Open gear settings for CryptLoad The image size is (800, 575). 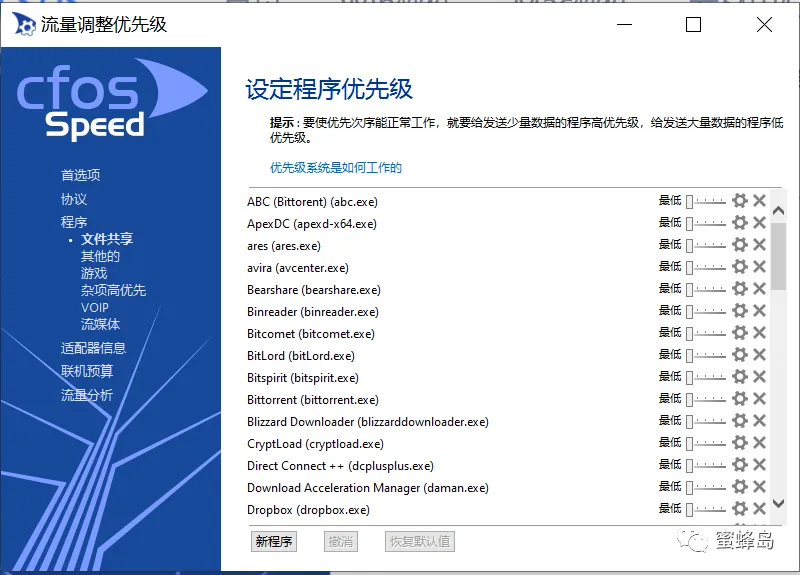[740, 442]
